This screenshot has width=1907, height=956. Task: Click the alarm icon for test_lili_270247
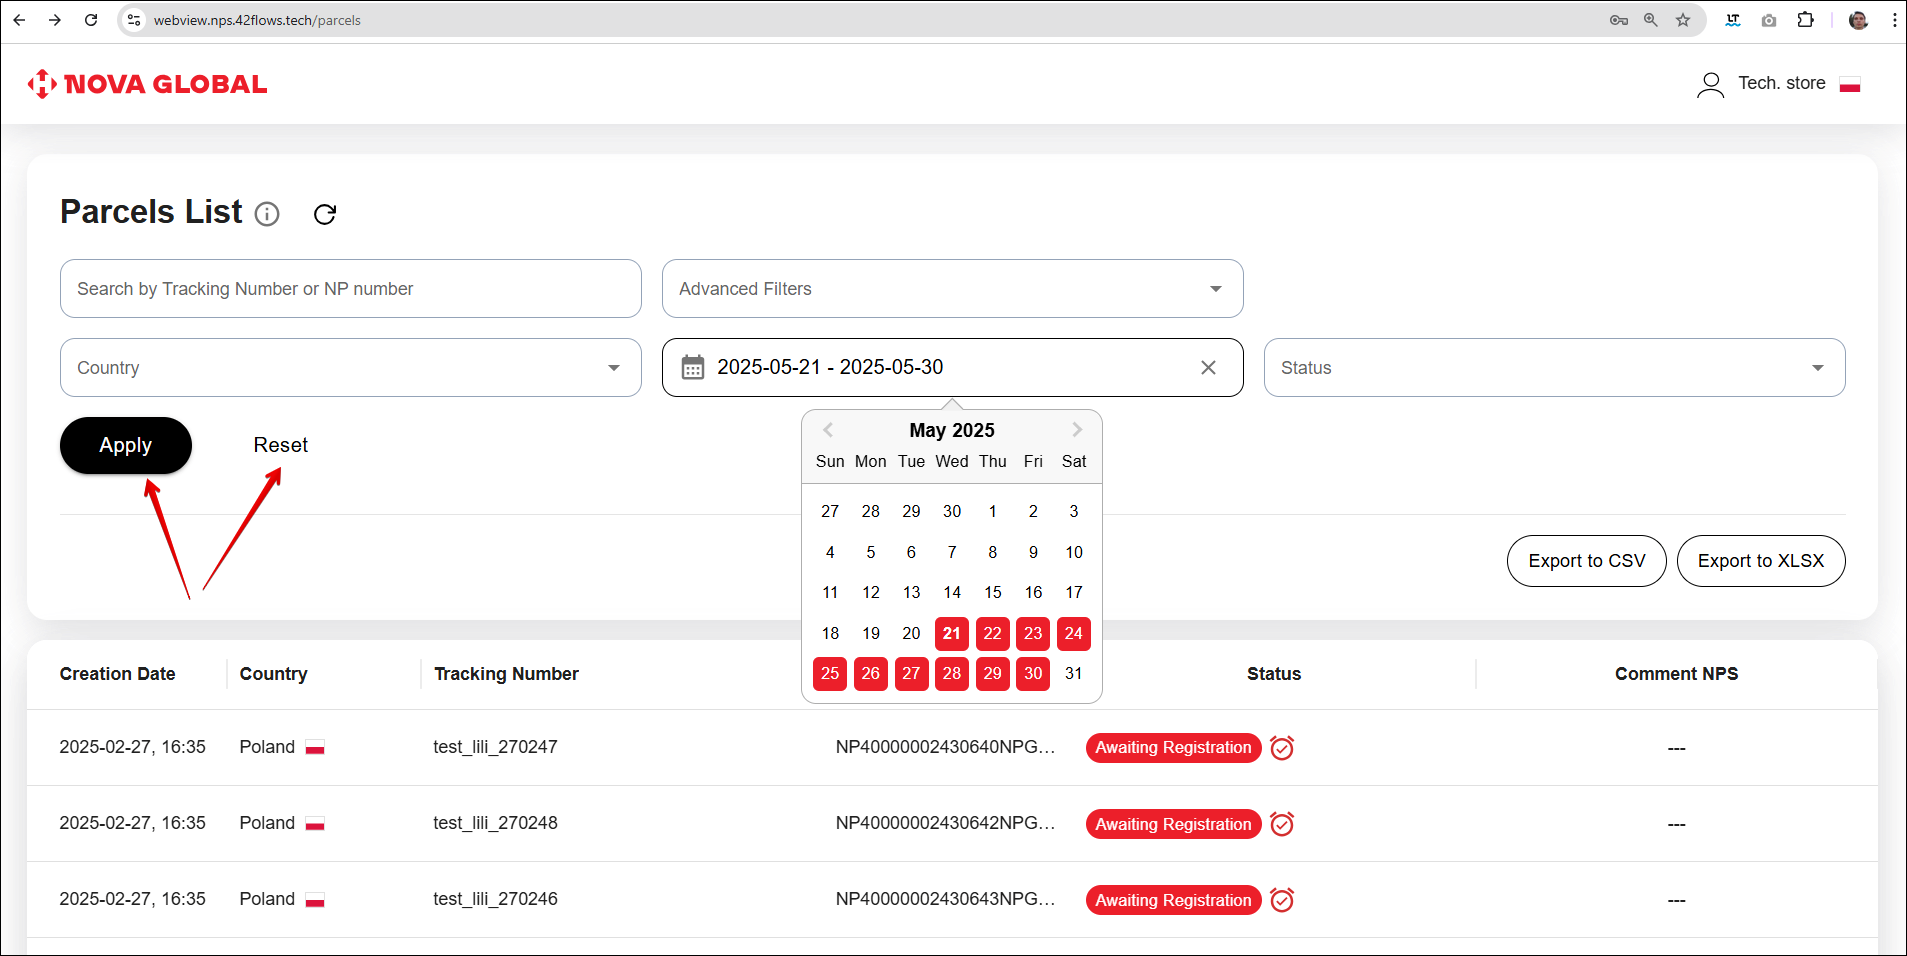click(1282, 748)
